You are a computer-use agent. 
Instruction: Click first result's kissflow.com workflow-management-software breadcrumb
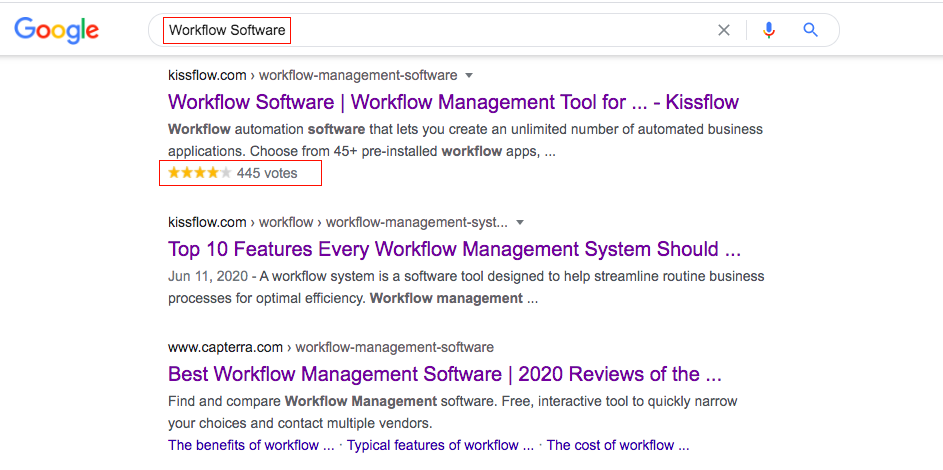pos(312,76)
